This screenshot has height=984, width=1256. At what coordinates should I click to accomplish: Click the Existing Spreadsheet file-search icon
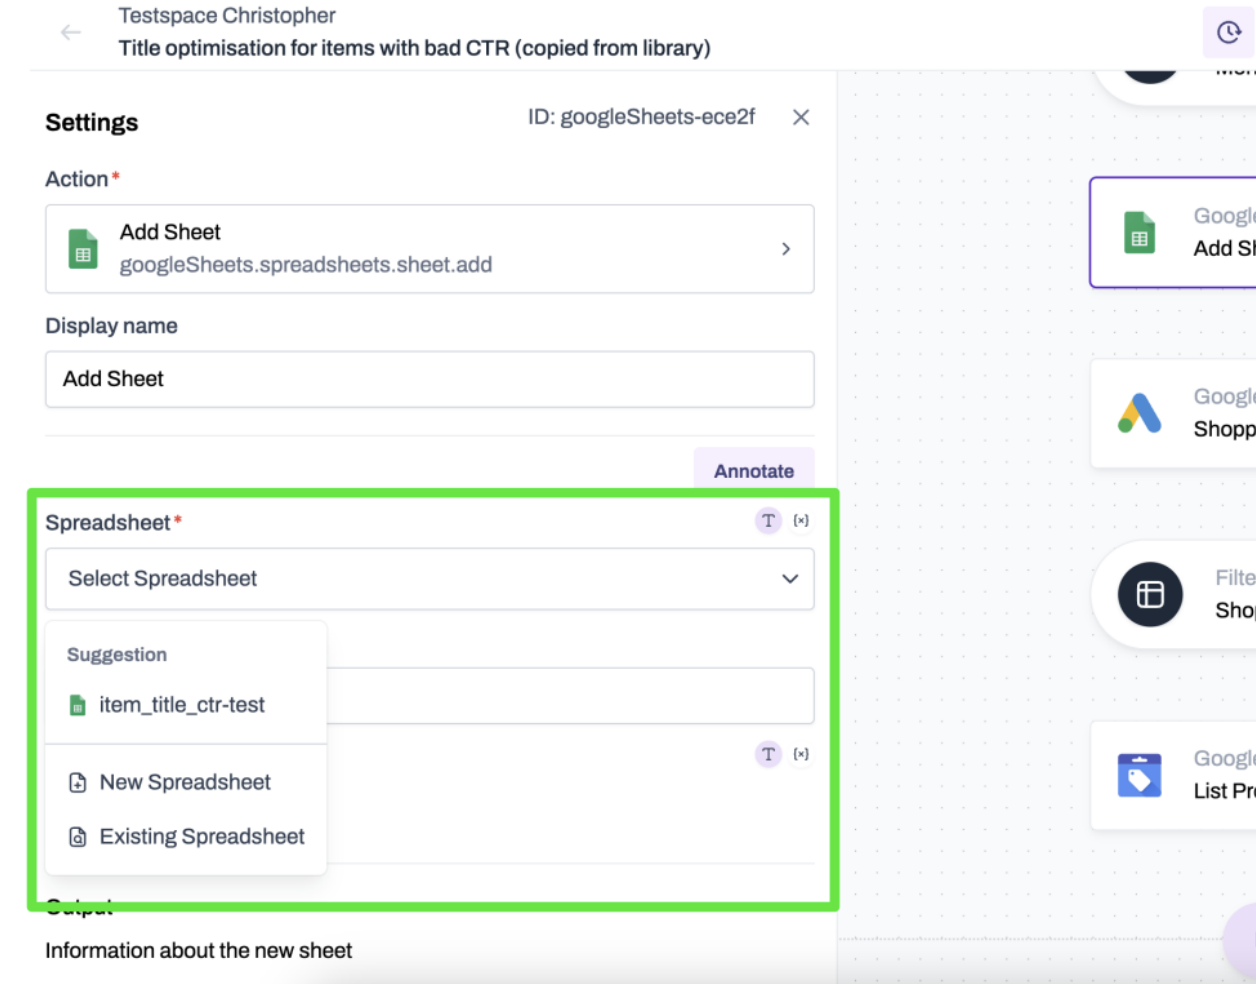pyautogui.click(x=78, y=836)
